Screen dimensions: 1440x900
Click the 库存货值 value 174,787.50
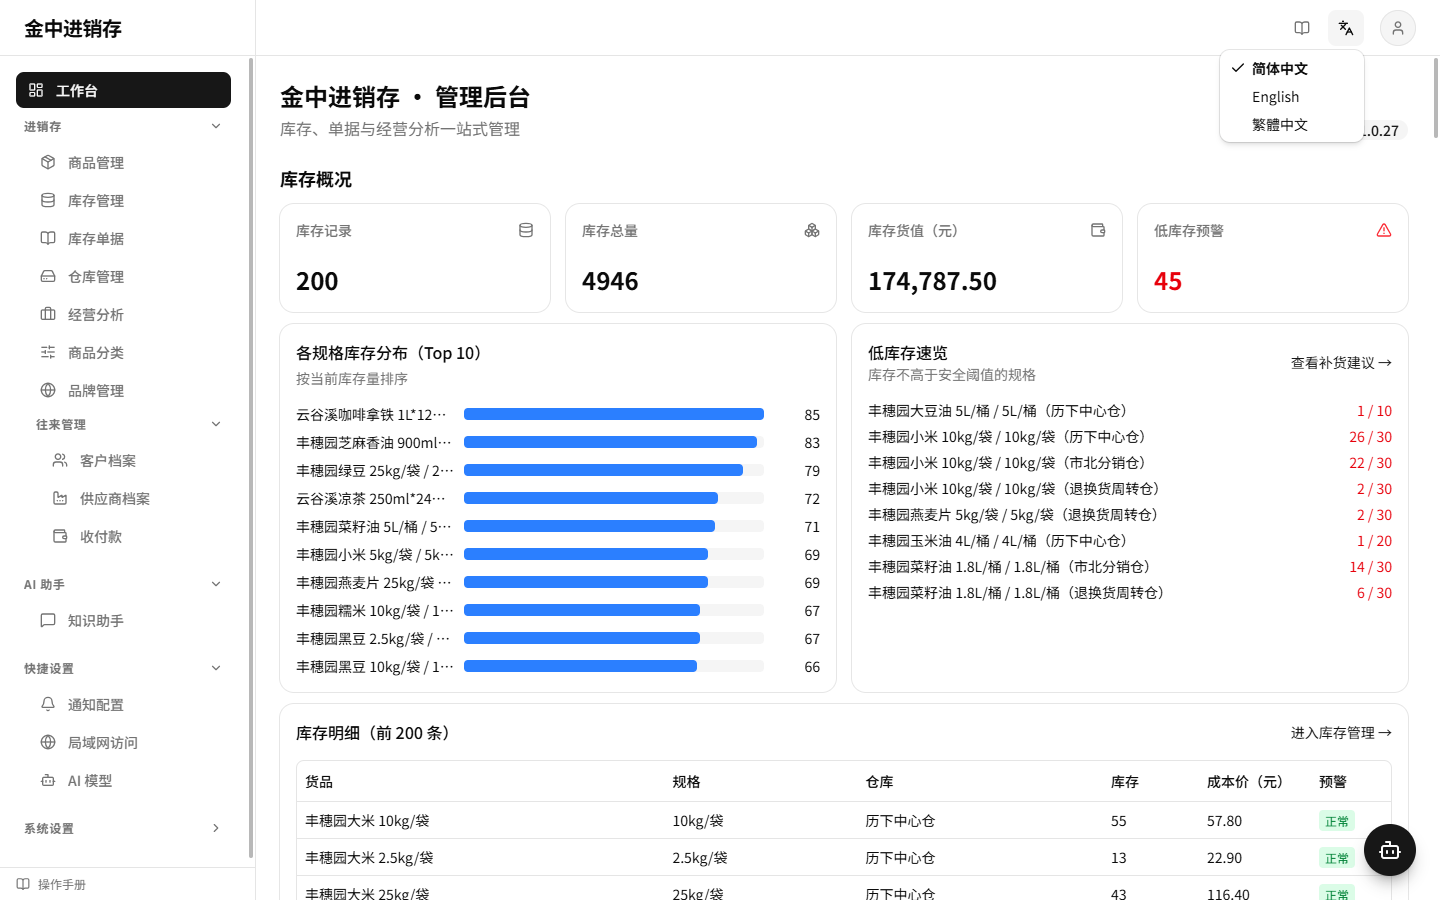coord(932,281)
